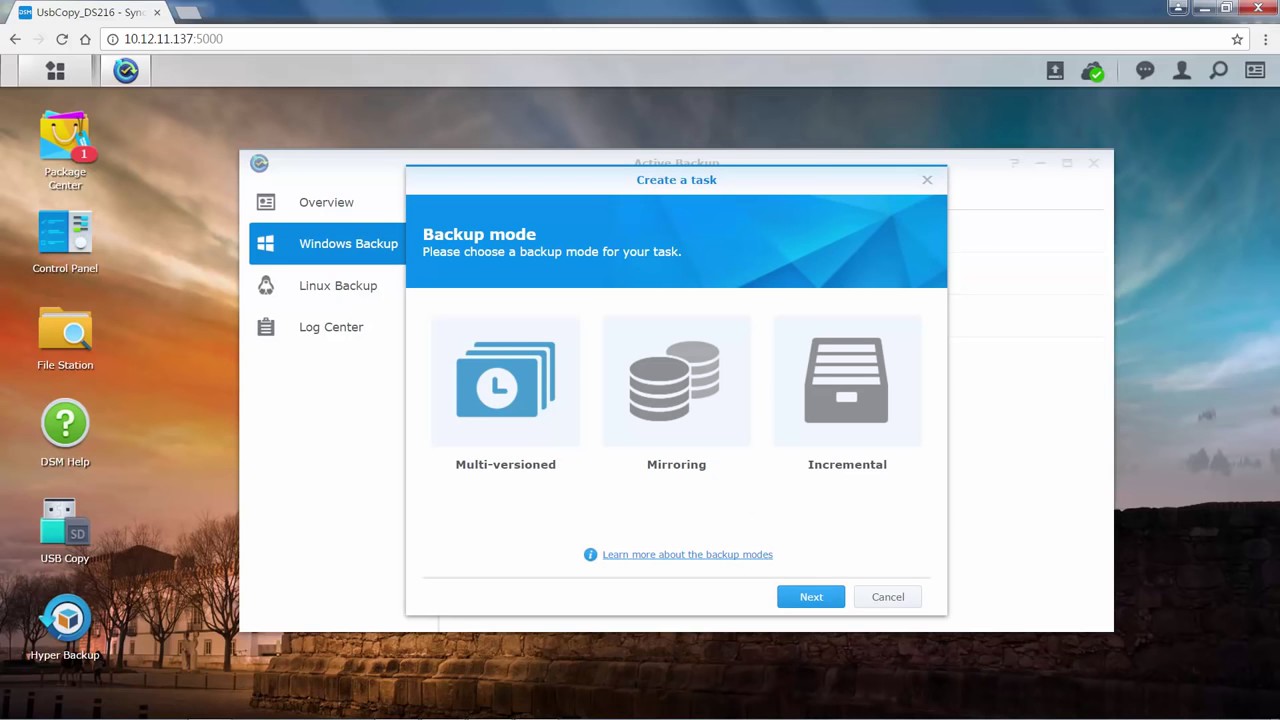
Task: Bookmark this page with the star
Action: pyautogui.click(x=1237, y=39)
